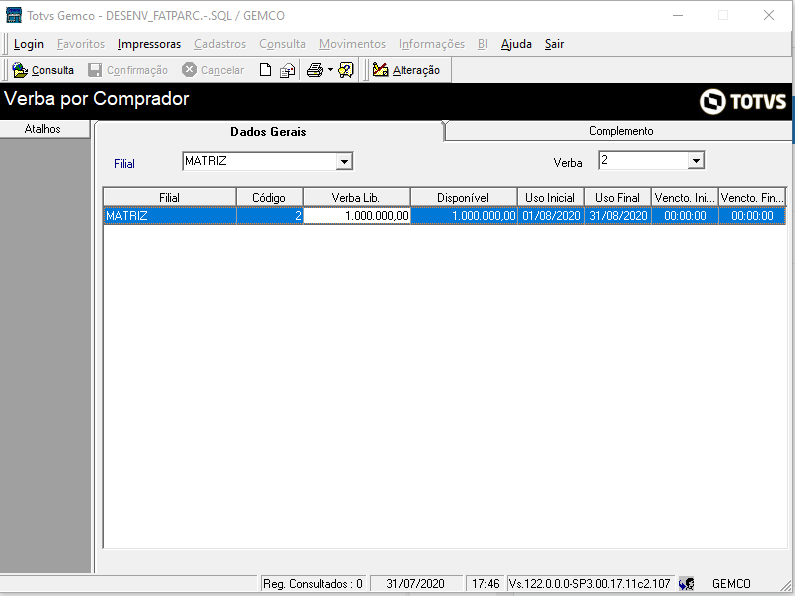Click the Código column header

269,197
